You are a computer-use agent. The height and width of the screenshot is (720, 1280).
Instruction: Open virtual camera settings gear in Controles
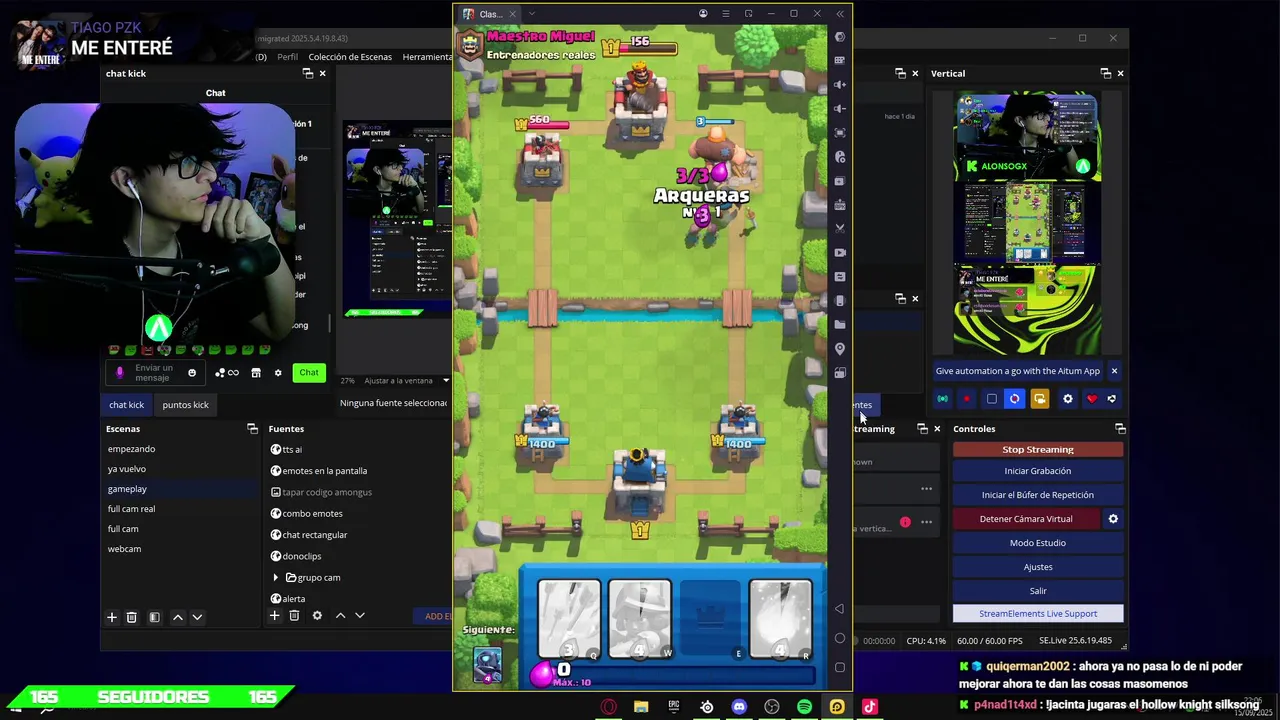coord(1113,519)
